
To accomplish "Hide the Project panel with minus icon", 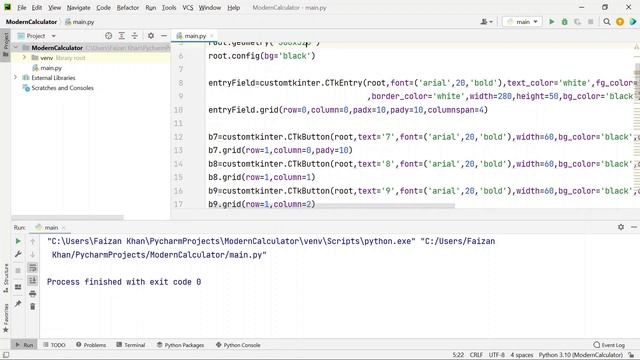I will tap(164, 36).
